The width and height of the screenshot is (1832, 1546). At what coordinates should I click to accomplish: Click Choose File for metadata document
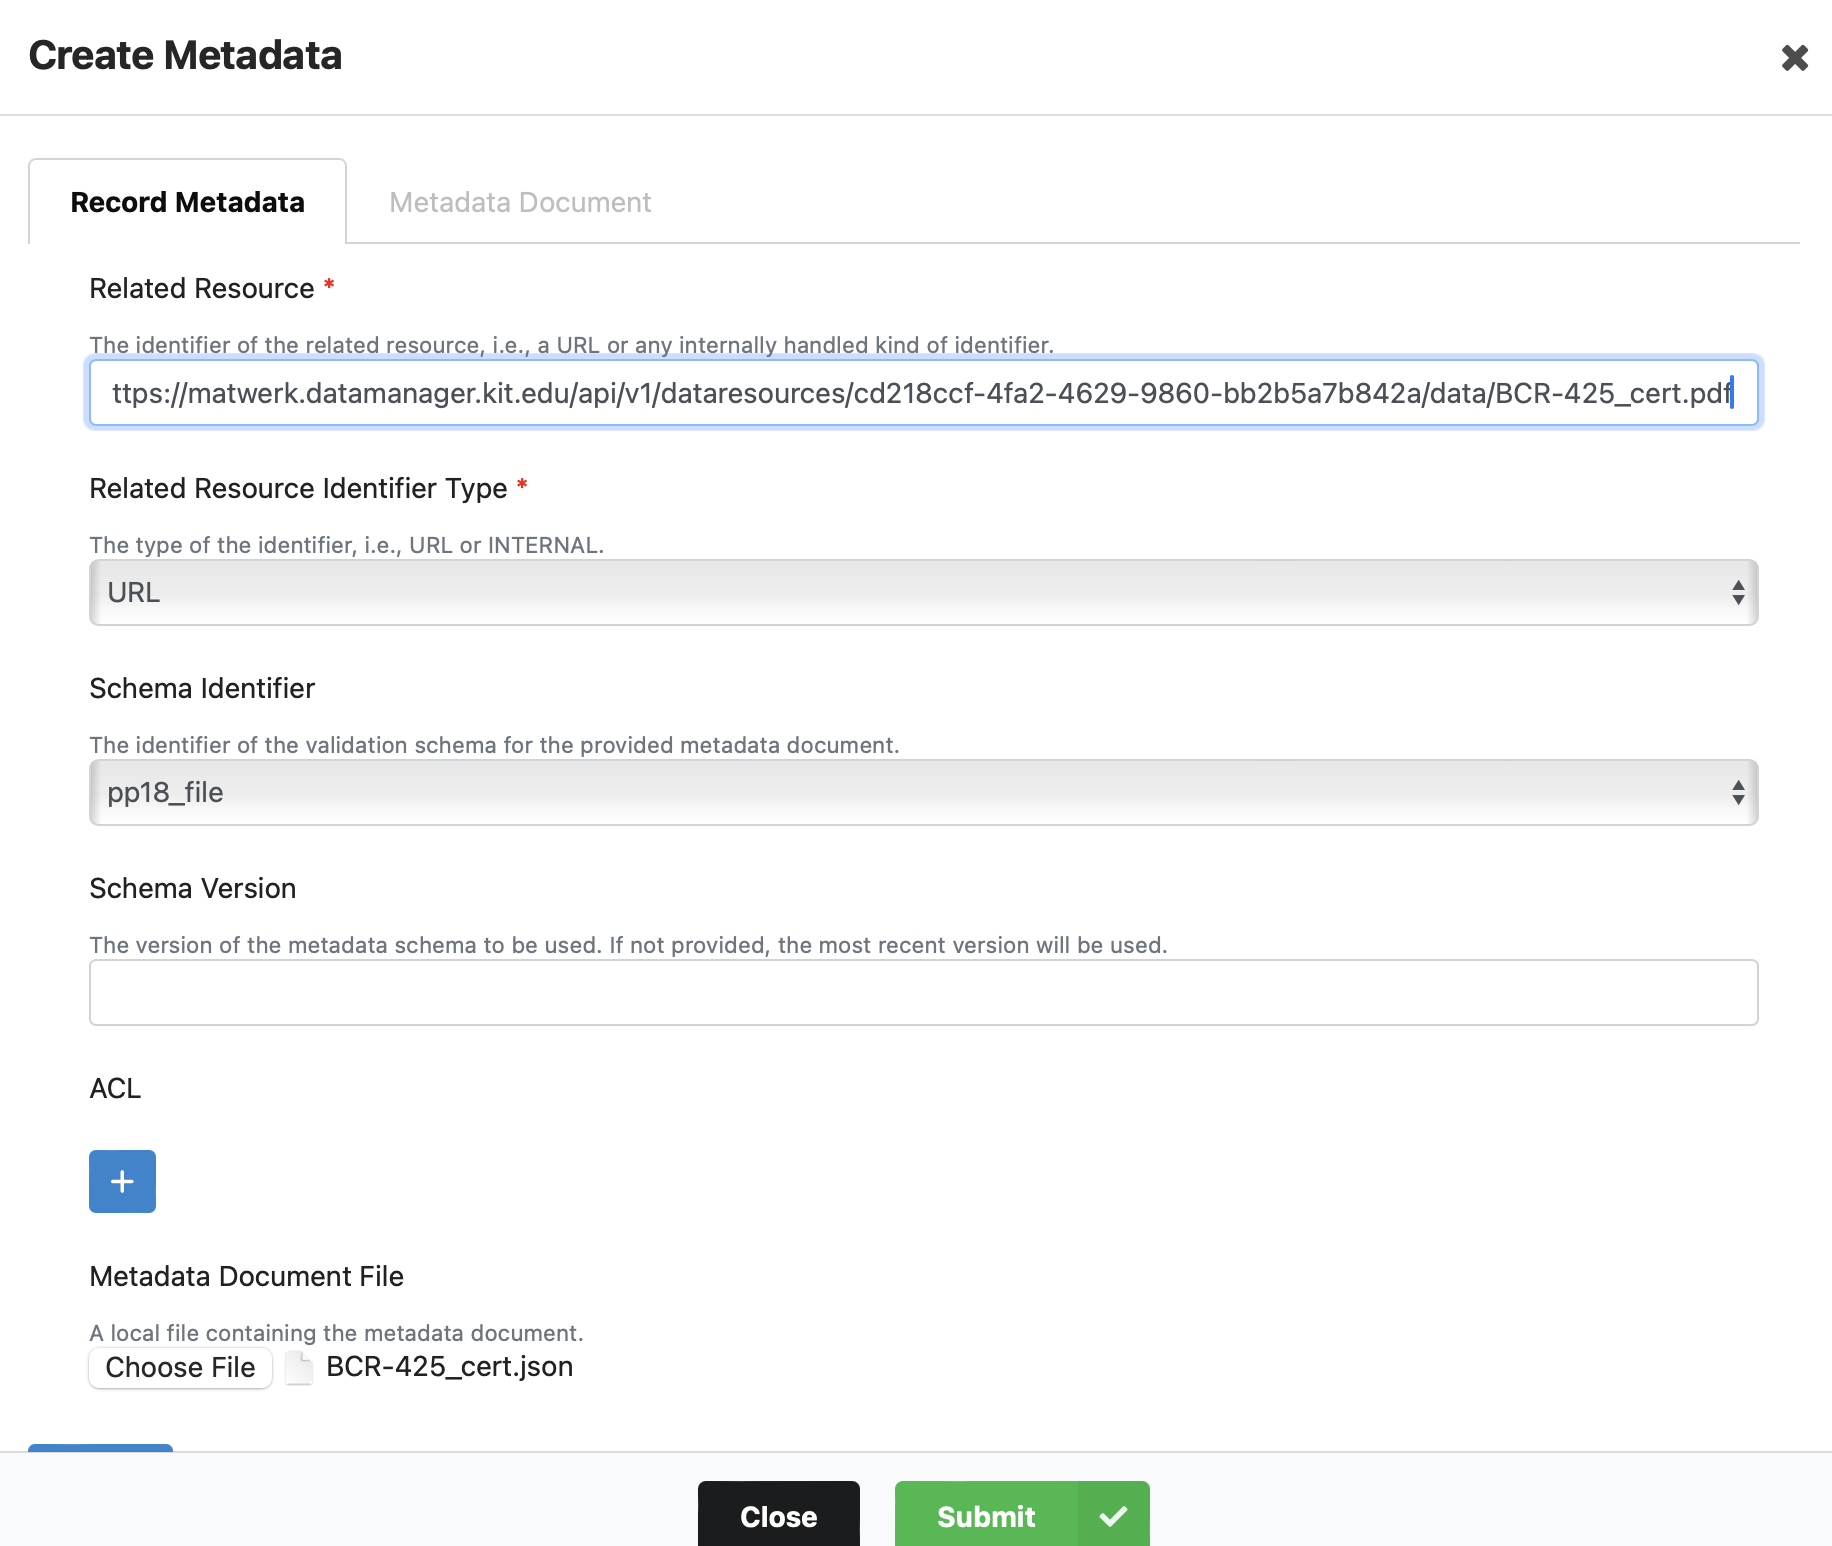click(180, 1367)
